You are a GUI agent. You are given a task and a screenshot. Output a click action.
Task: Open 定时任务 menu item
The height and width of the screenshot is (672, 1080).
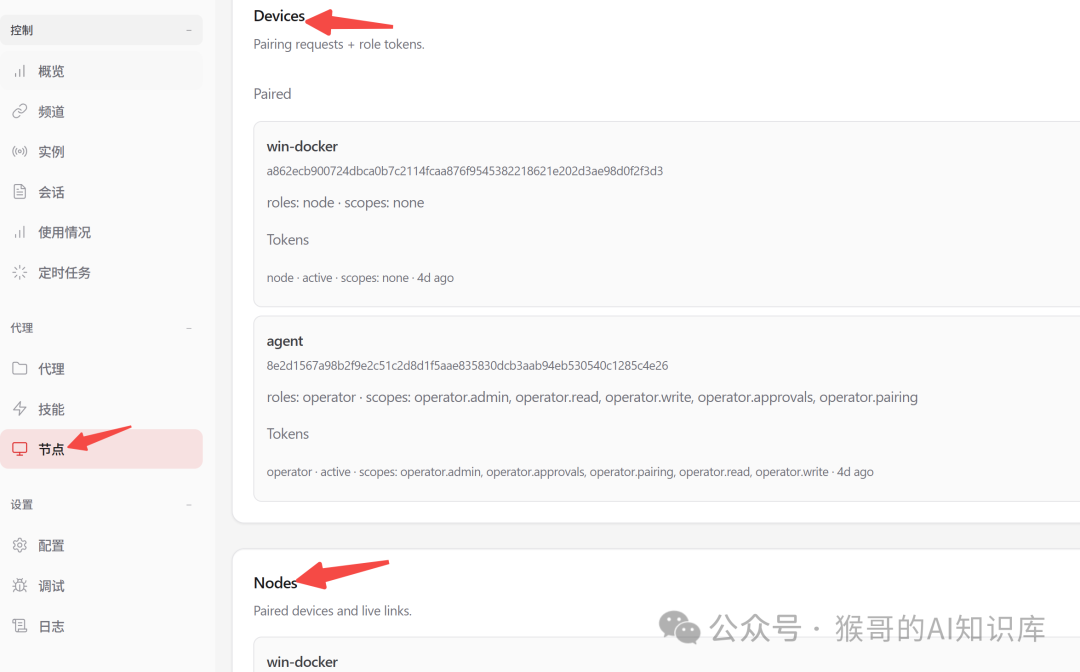point(101,273)
